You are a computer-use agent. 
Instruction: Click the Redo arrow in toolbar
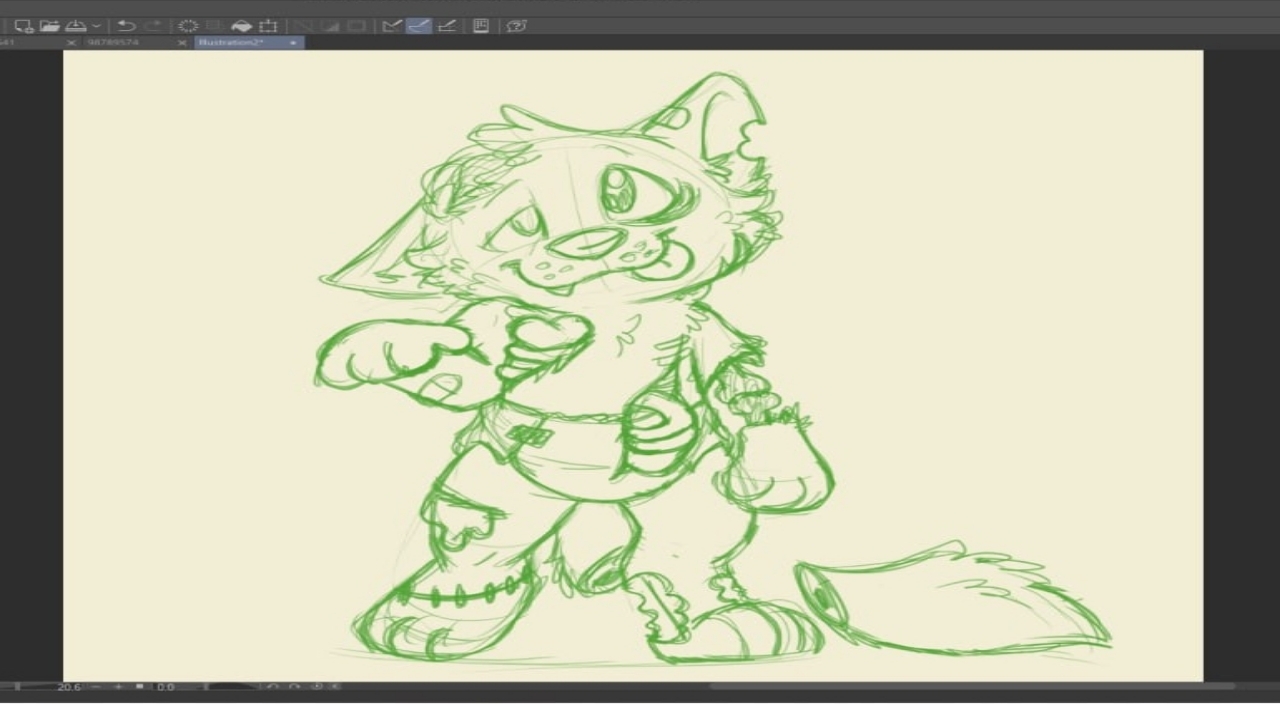click(x=153, y=26)
